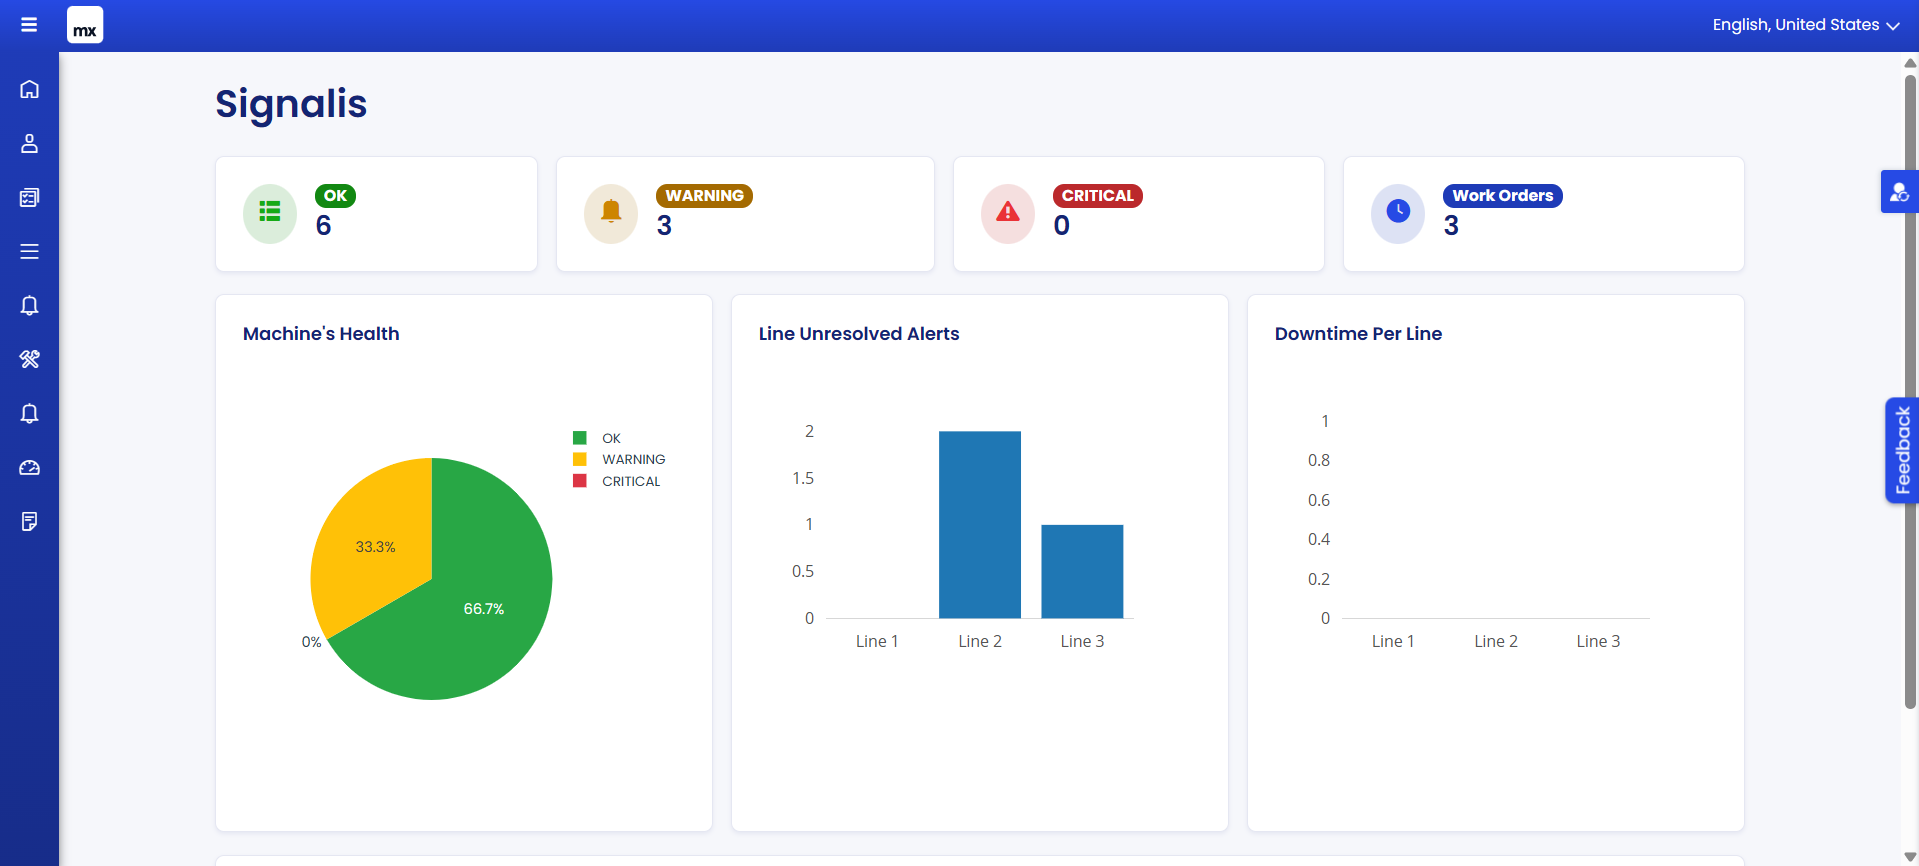Viewport: 1919px width, 866px height.
Task: Go to the Home icon in the sidebar
Action: click(29, 89)
